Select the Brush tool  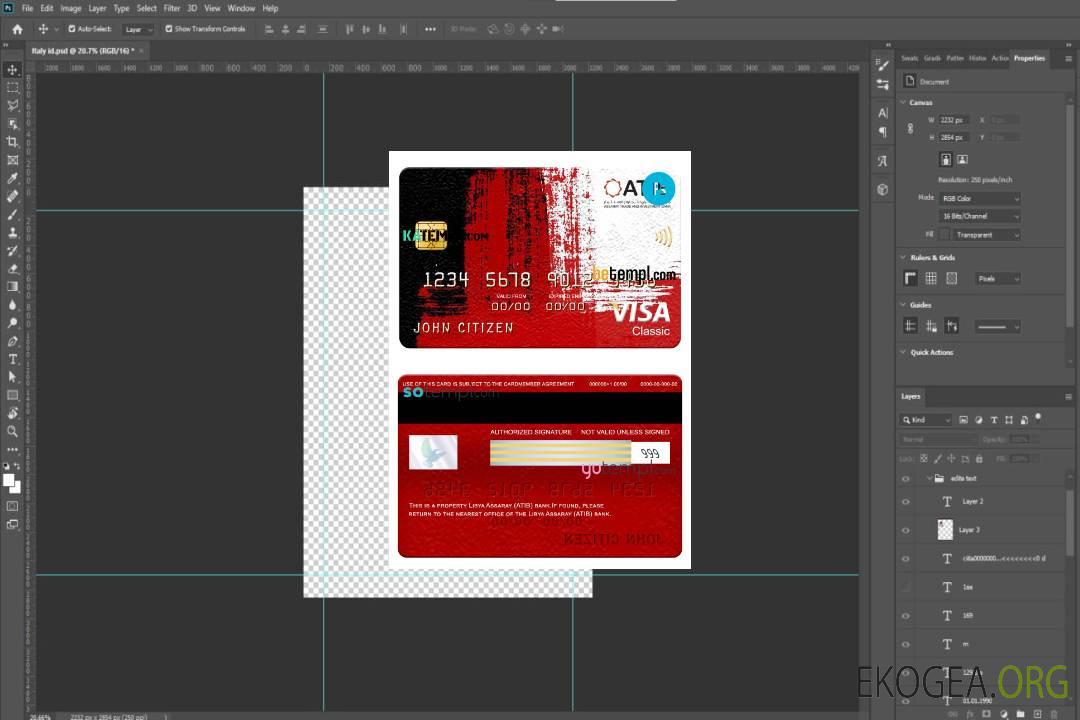[x=12, y=214]
